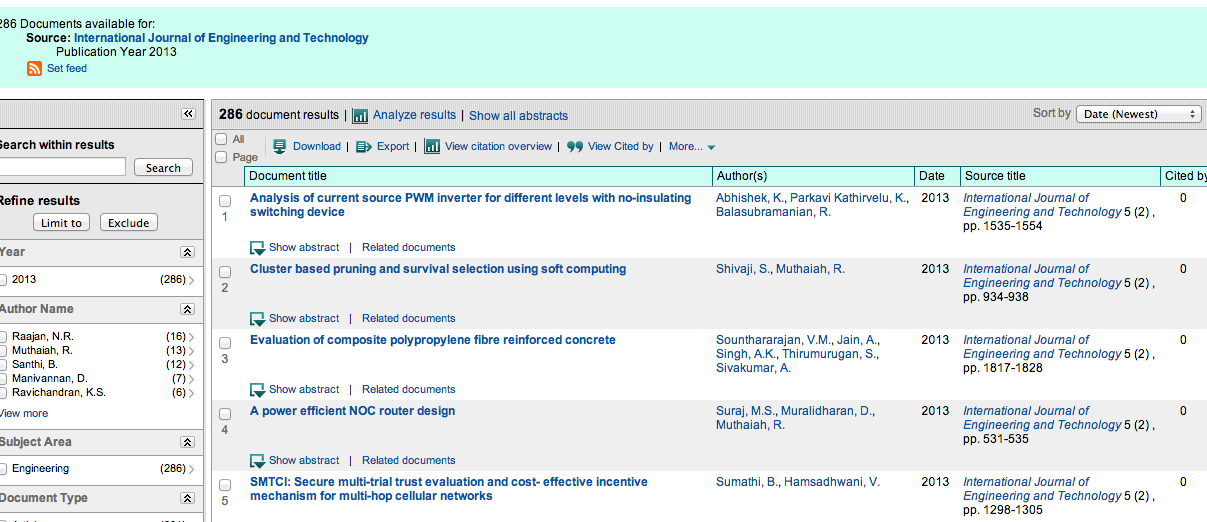Open the More... dropdown menu
The height and width of the screenshot is (522, 1207).
pyautogui.click(x=692, y=147)
